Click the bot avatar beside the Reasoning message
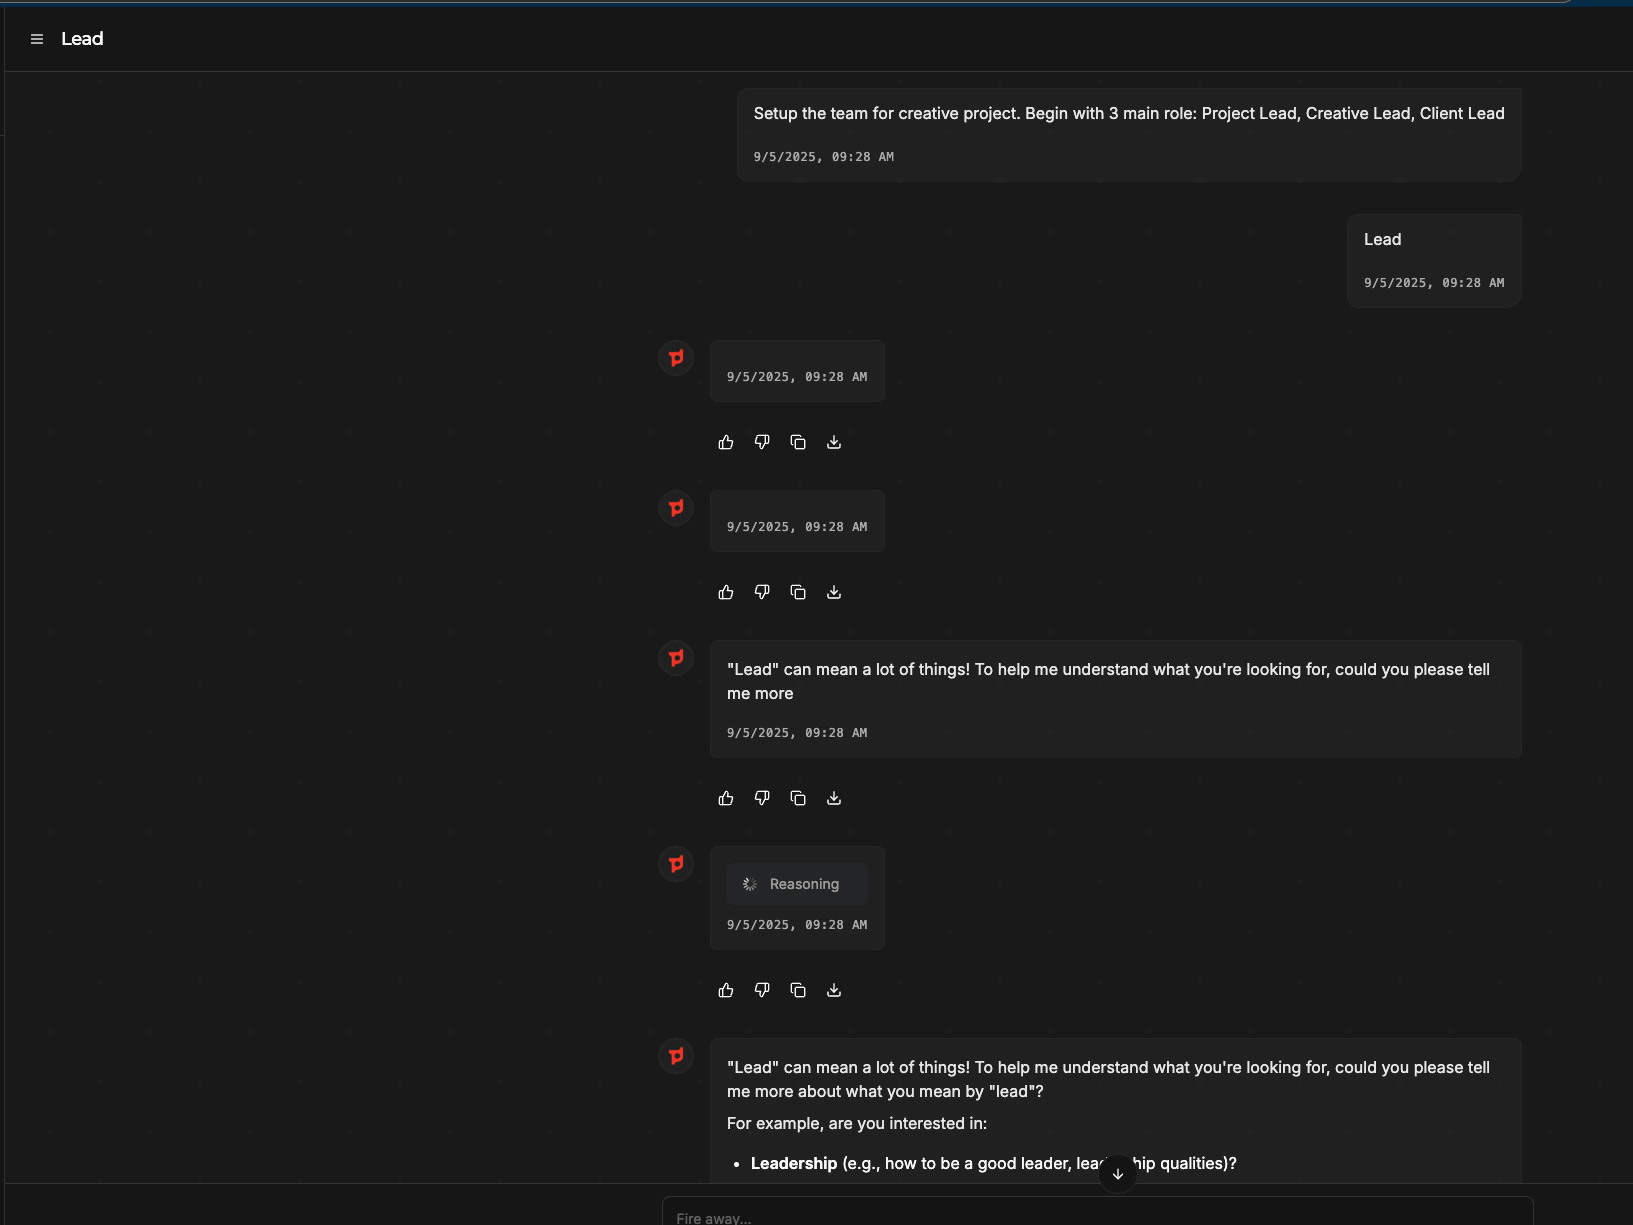The image size is (1633, 1225). pos(676,864)
